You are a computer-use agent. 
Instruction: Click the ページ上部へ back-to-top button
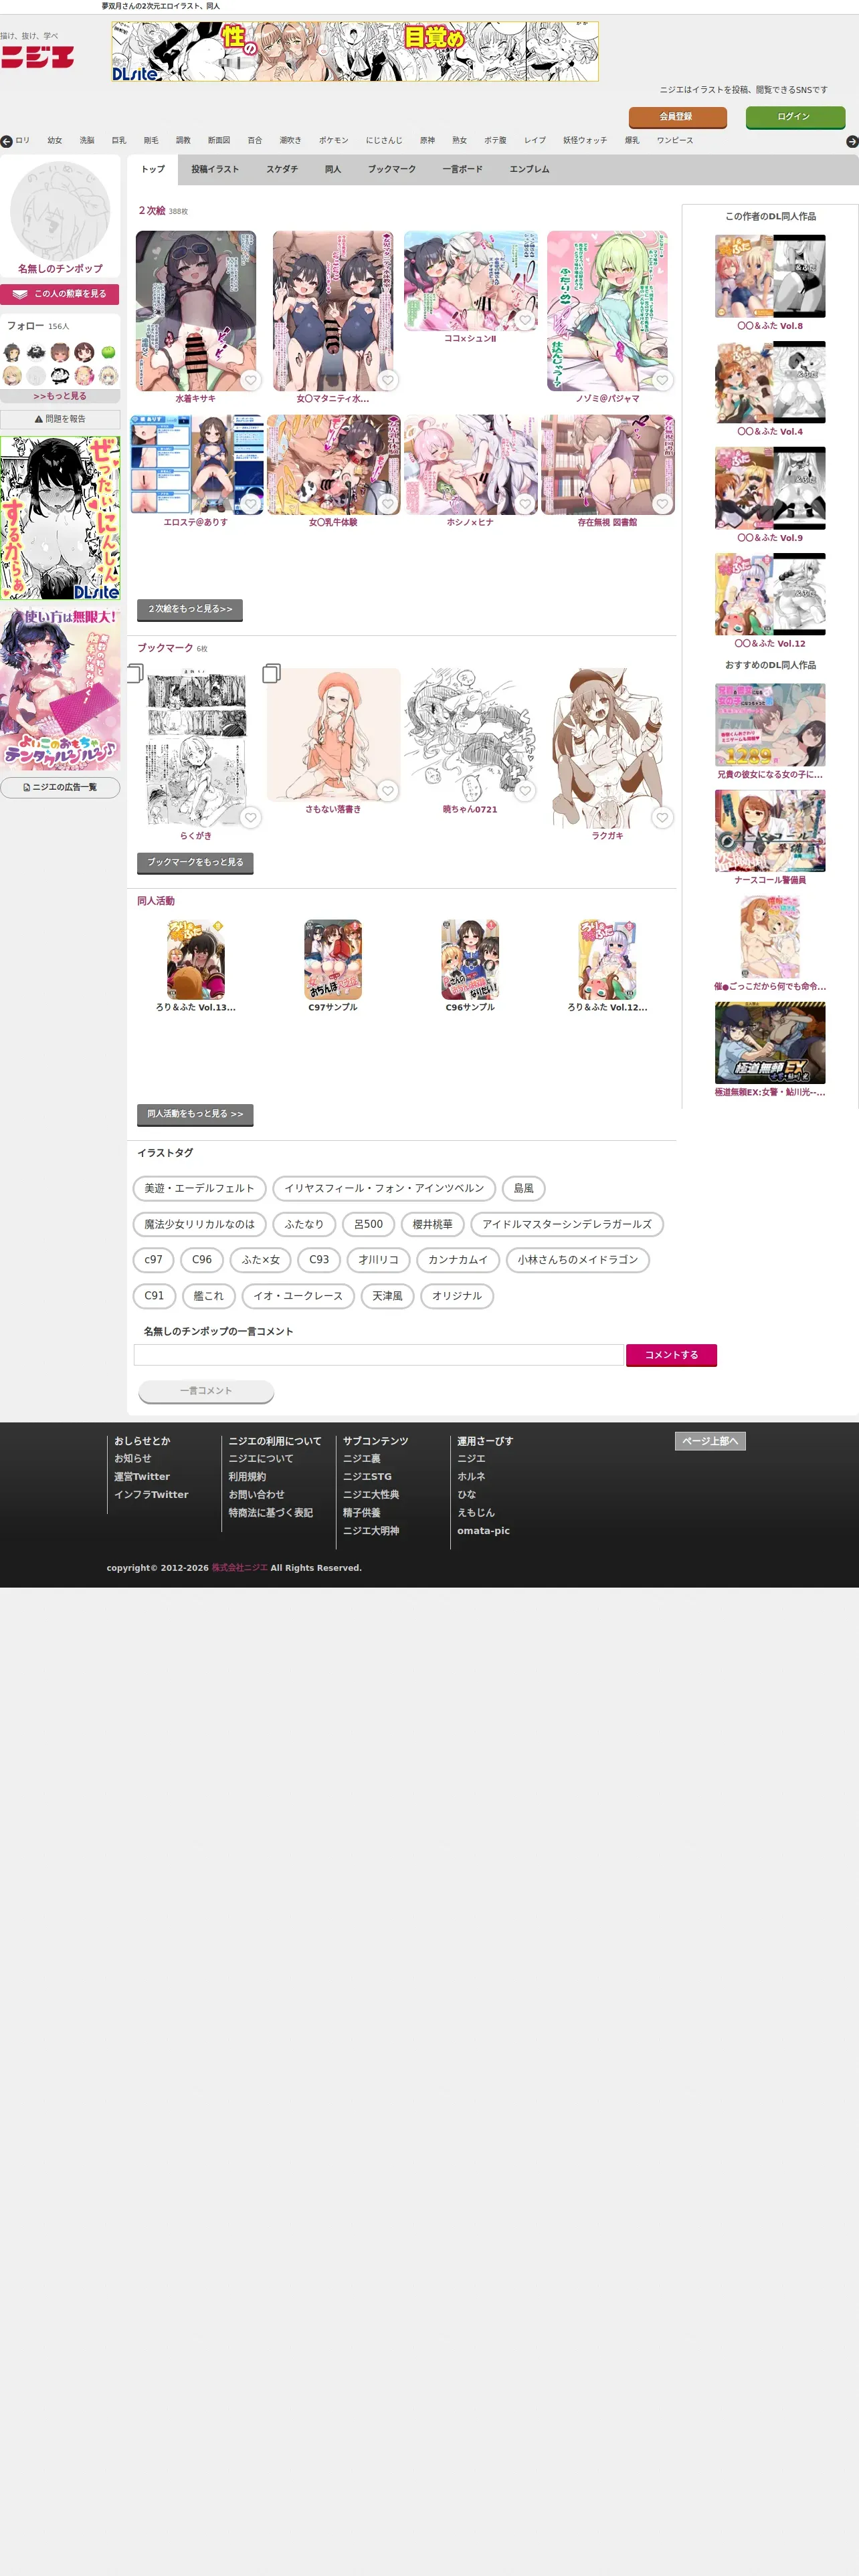(710, 1441)
